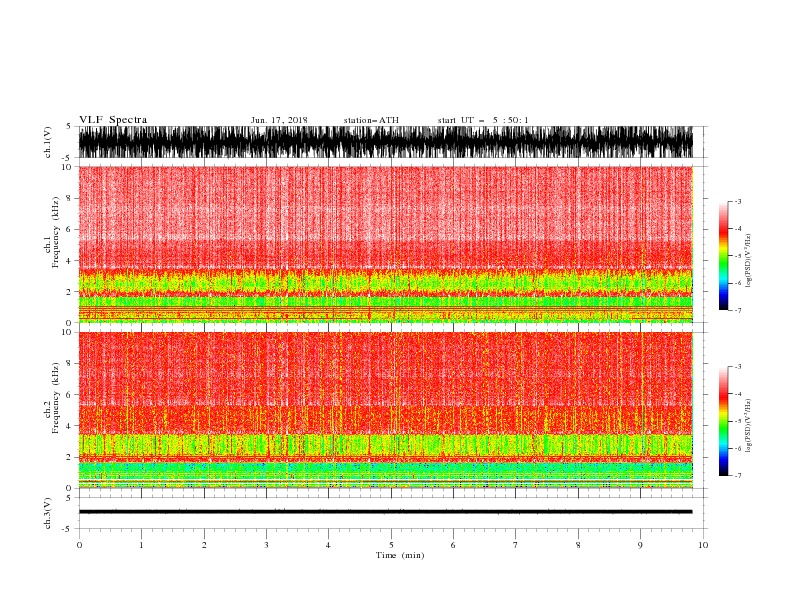Click the "2" kHz tick on ch.2 frequency axis
Viewport: 792px width, 612px height.
click(70, 457)
